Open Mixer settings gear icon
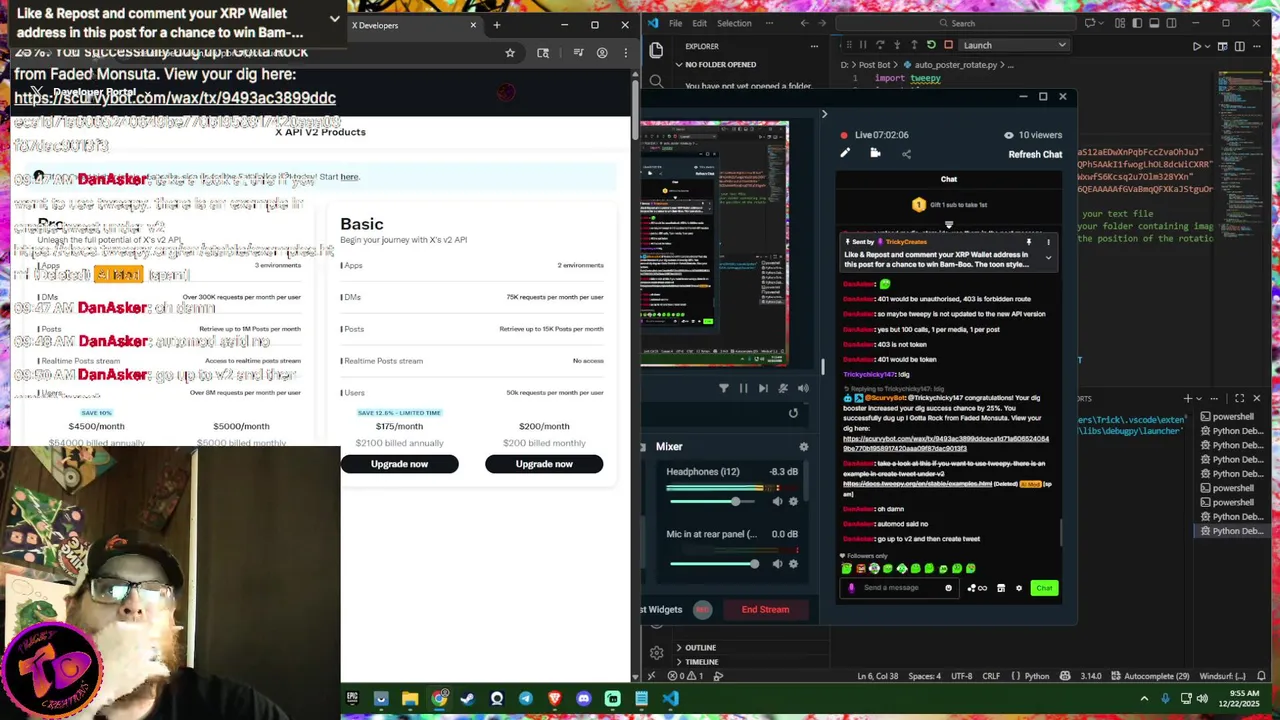 tap(803, 447)
